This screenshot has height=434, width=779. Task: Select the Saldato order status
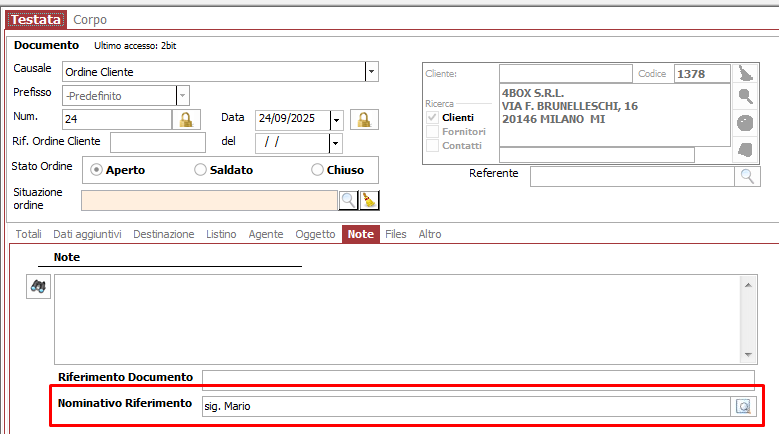click(x=201, y=170)
